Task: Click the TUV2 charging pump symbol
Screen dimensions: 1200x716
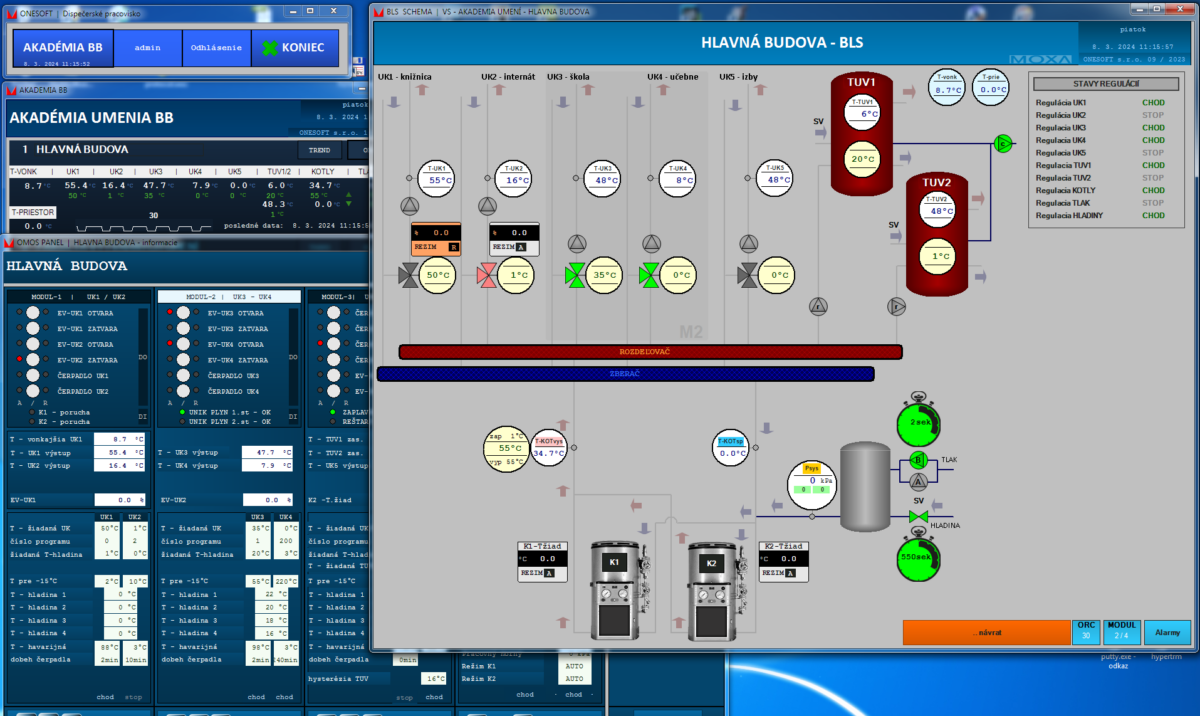Action: point(897,306)
